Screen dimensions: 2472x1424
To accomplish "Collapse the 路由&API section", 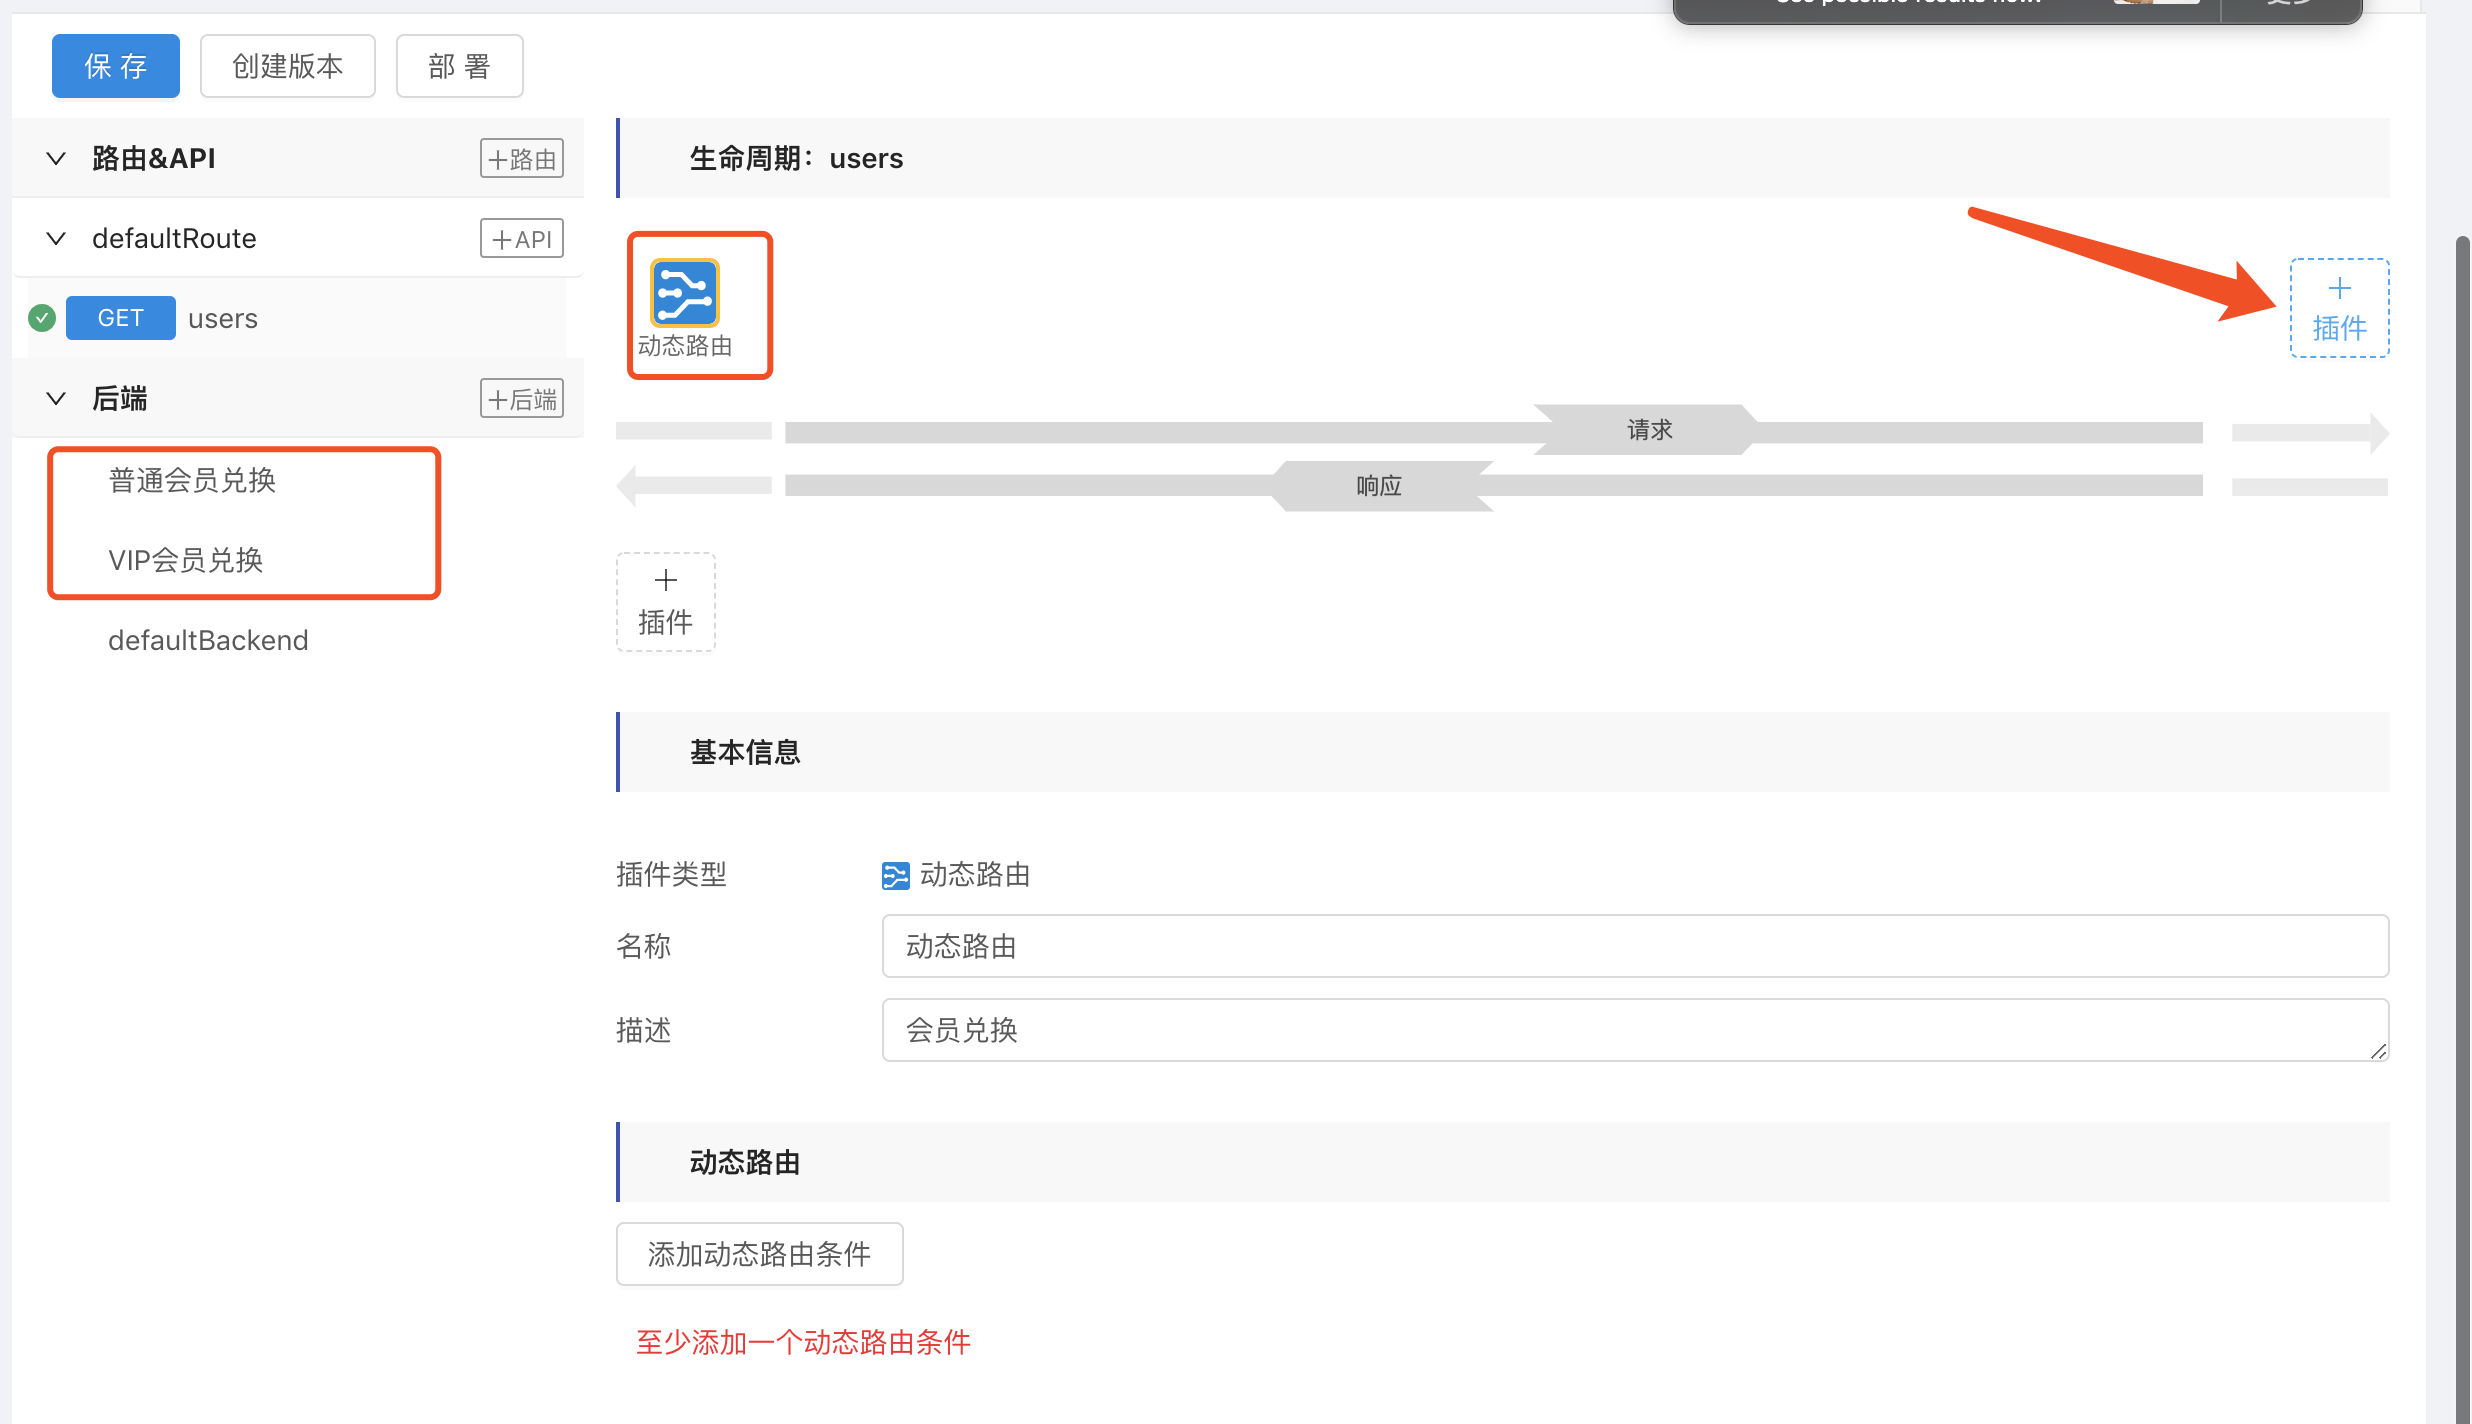I will click(56, 159).
